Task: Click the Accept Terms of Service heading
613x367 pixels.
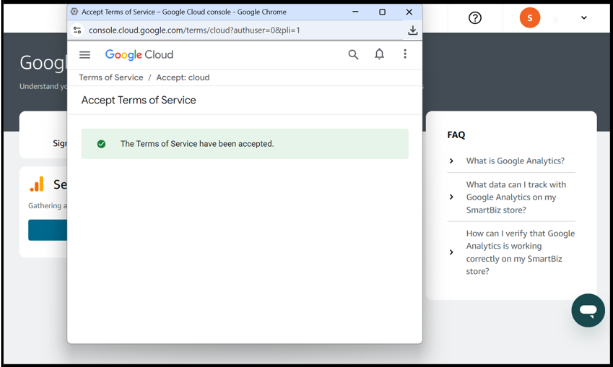Action: [x=138, y=100]
